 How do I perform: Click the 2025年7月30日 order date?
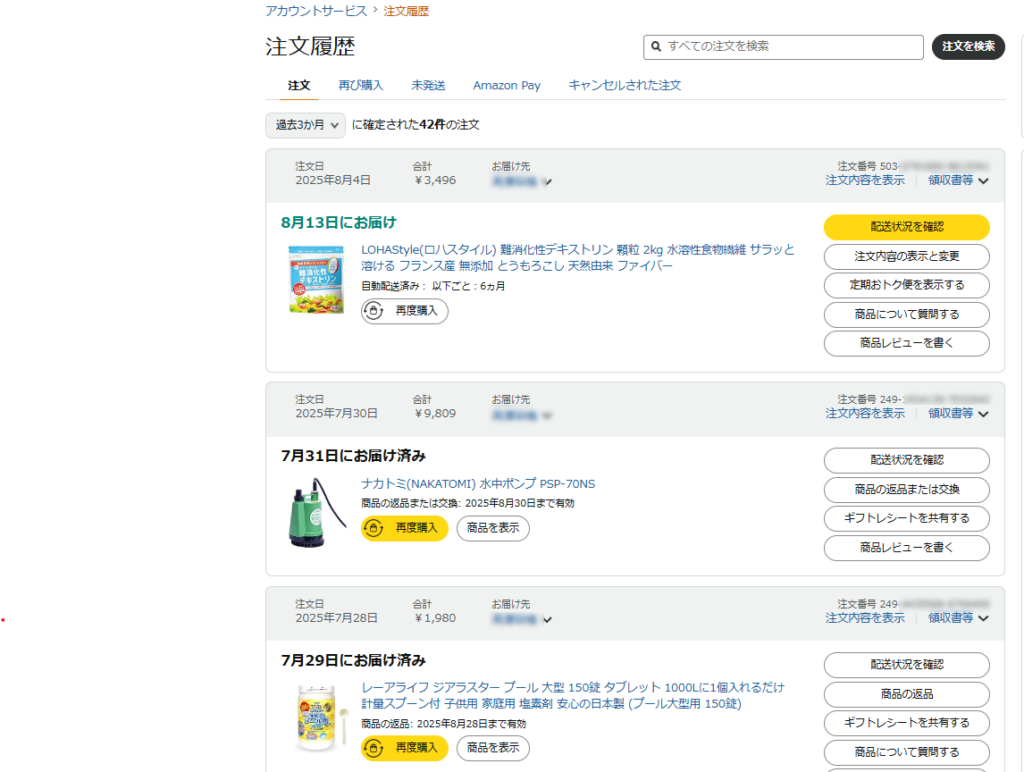point(336,413)
